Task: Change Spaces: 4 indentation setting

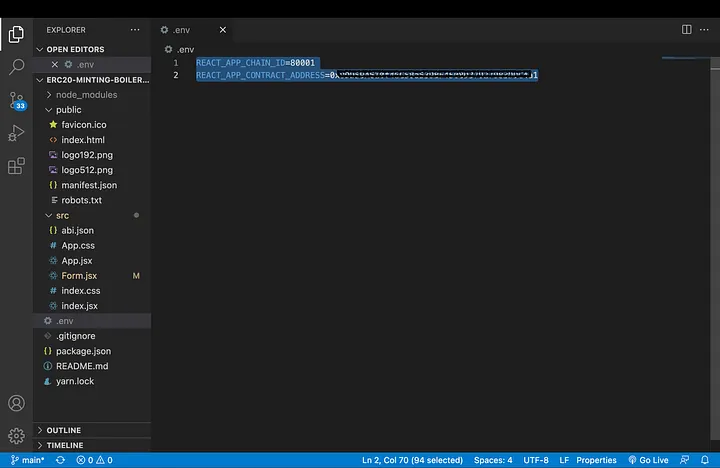Action: tap(492, 460)
